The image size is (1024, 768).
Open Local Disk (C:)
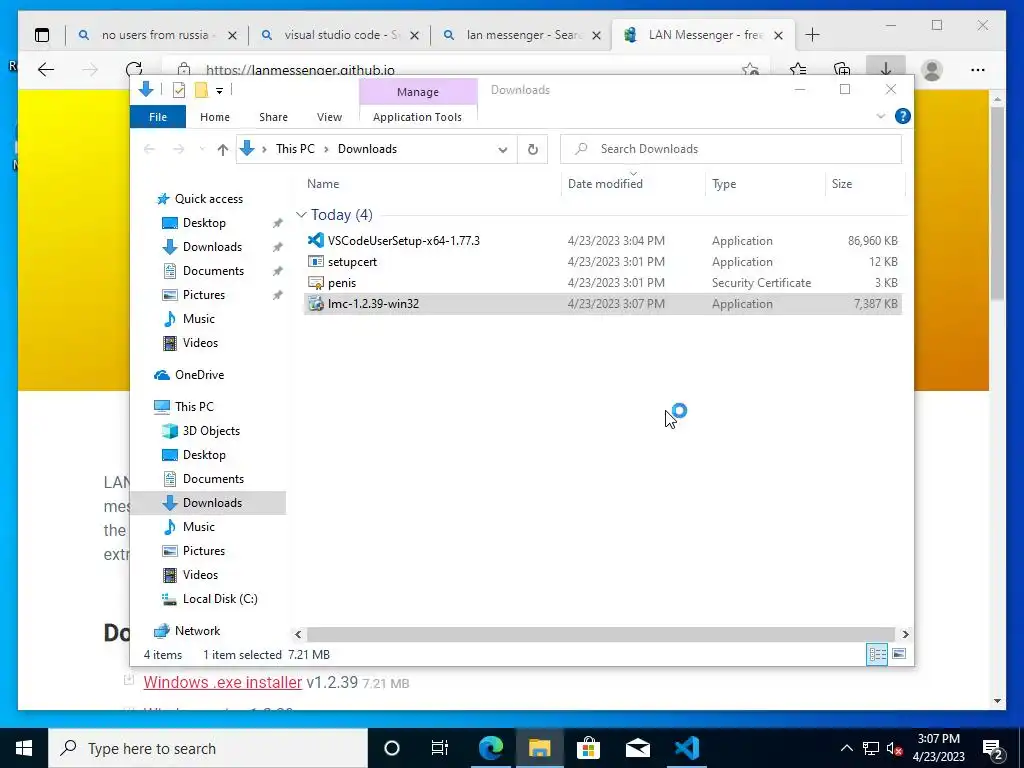point(220,599)
